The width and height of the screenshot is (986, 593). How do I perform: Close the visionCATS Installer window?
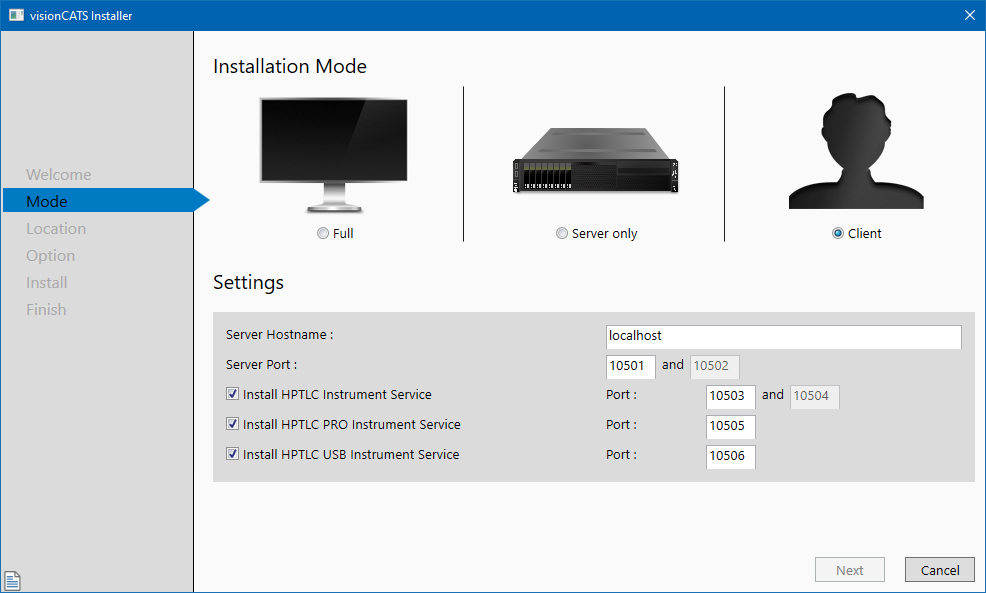(969, 15)
